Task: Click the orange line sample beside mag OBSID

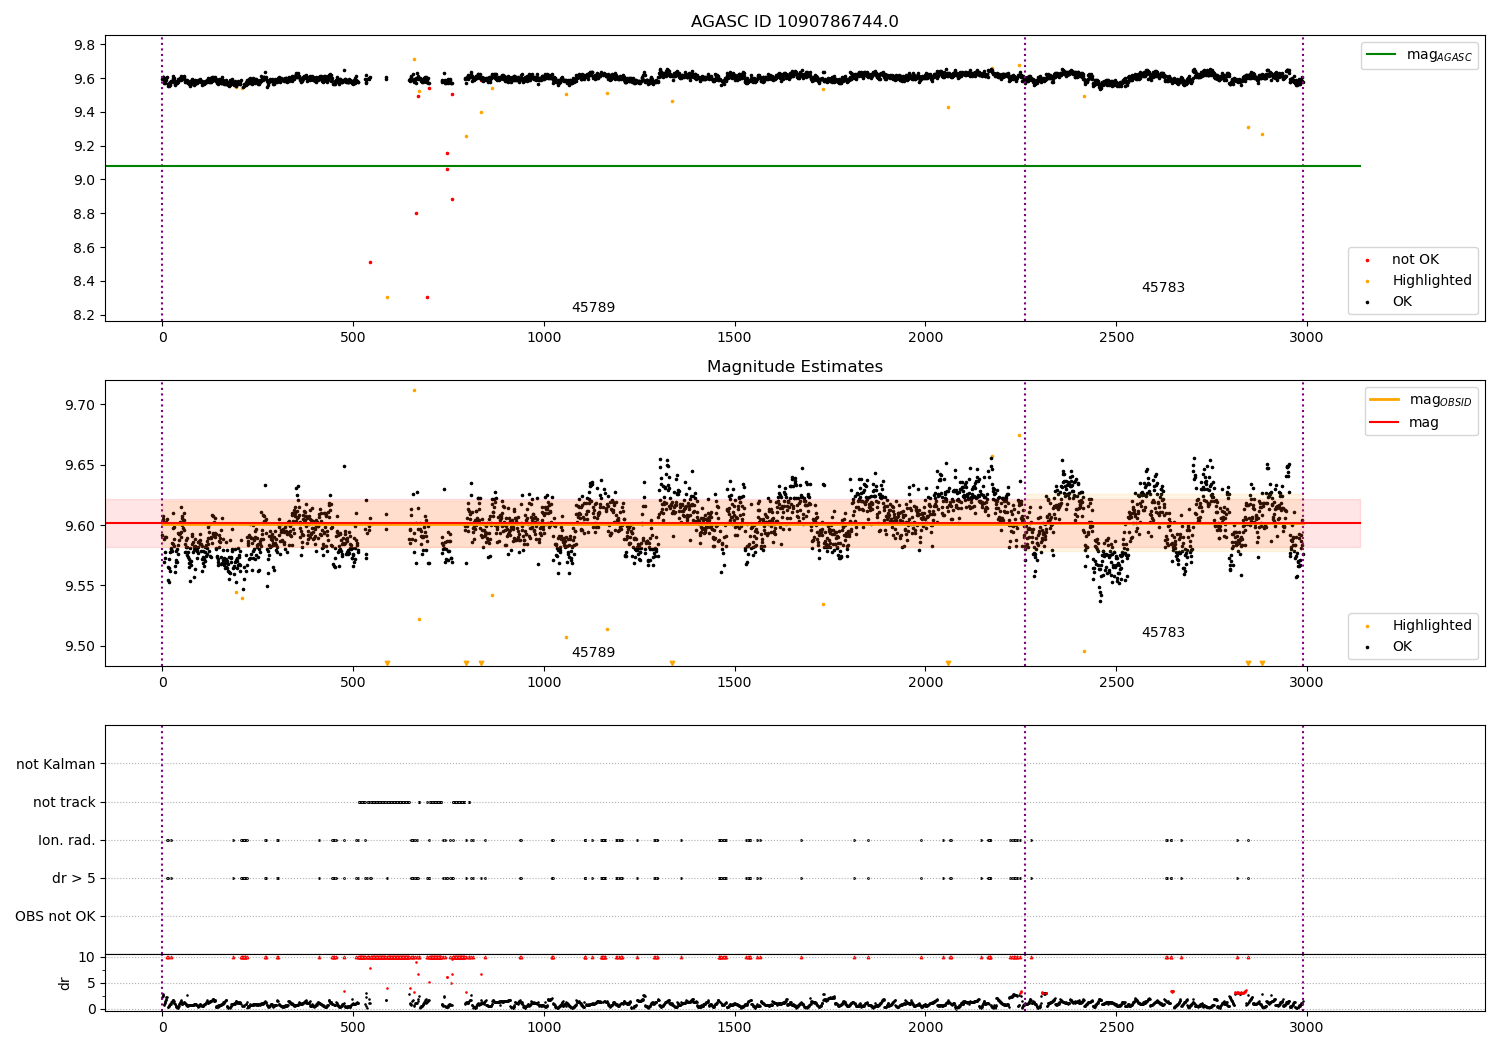Action: click(x=1386, y=400)
